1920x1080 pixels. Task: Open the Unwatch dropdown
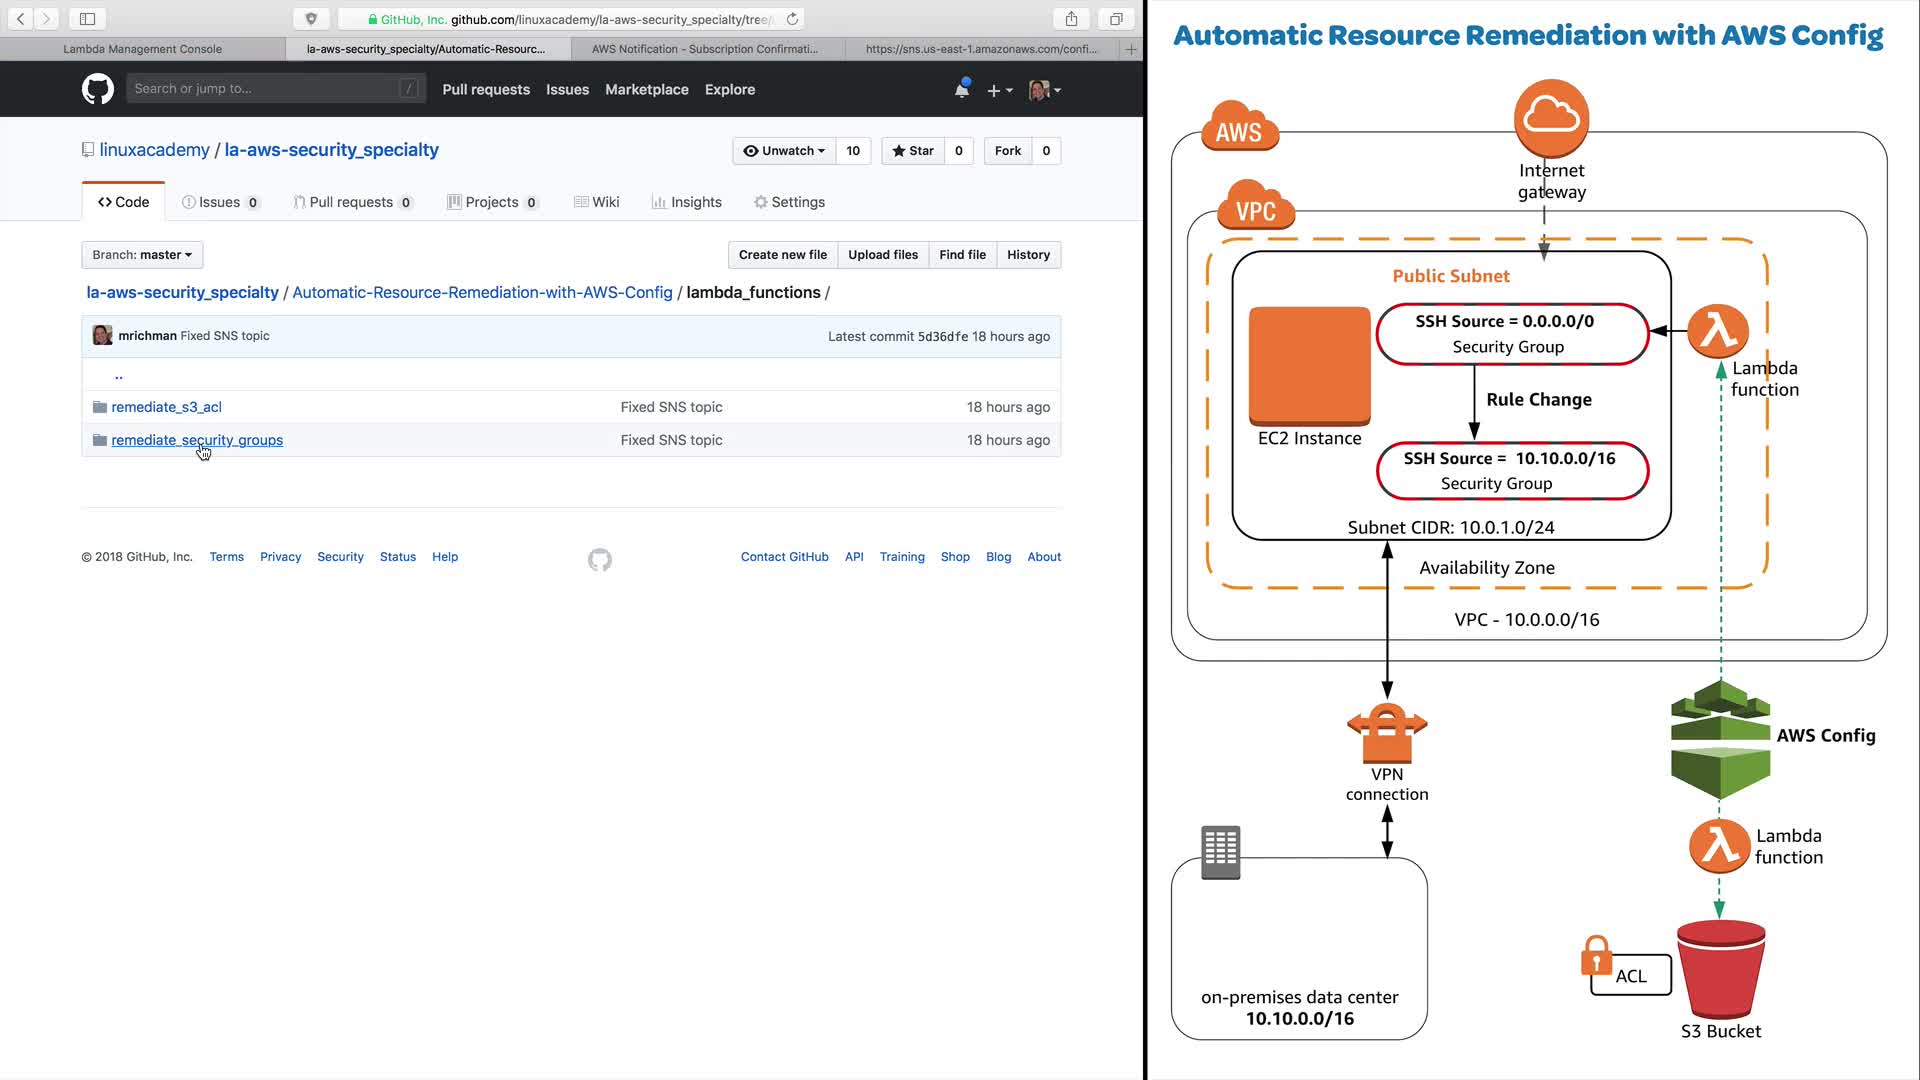(x=785, y=151)
